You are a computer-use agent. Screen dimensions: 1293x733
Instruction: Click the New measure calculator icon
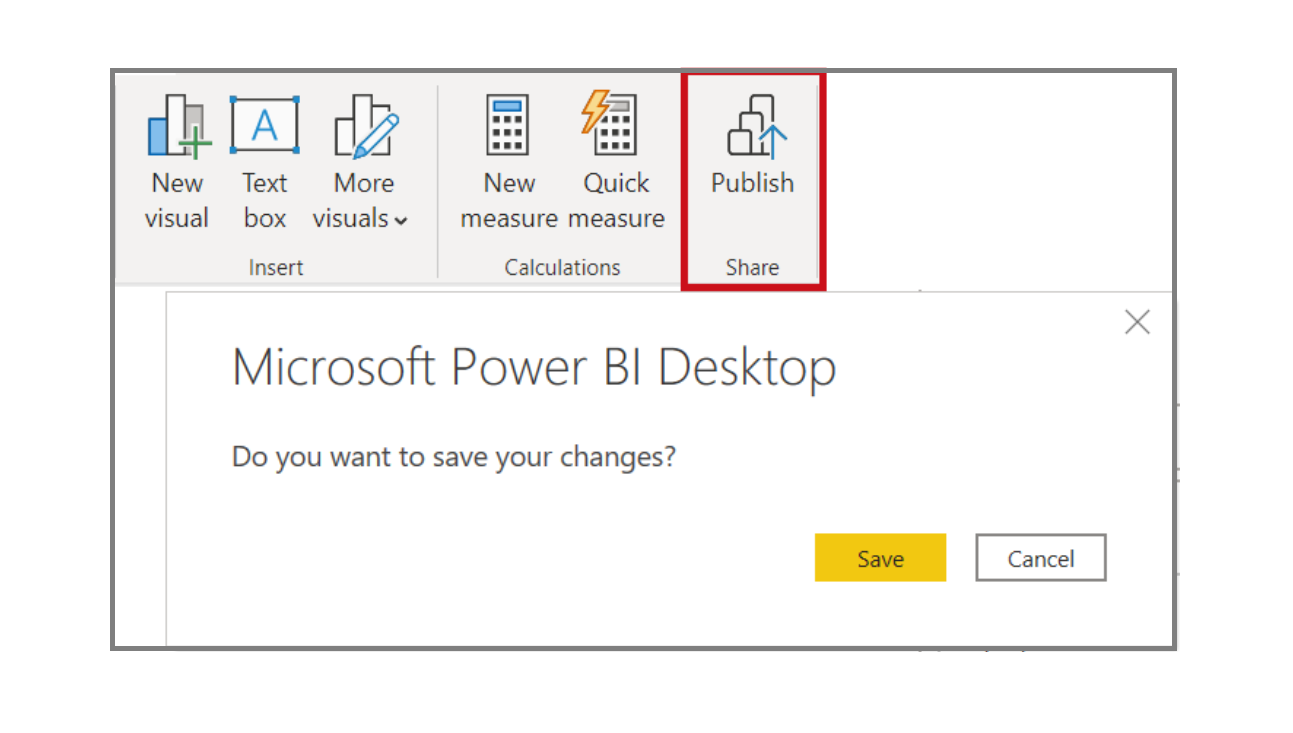[x=508, y=125]
